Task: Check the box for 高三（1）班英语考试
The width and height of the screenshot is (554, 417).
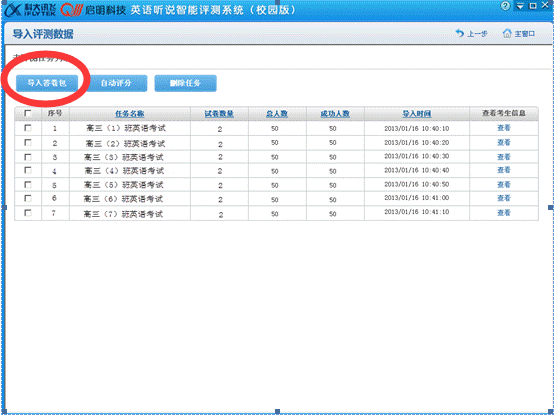Action: (28, 128)
